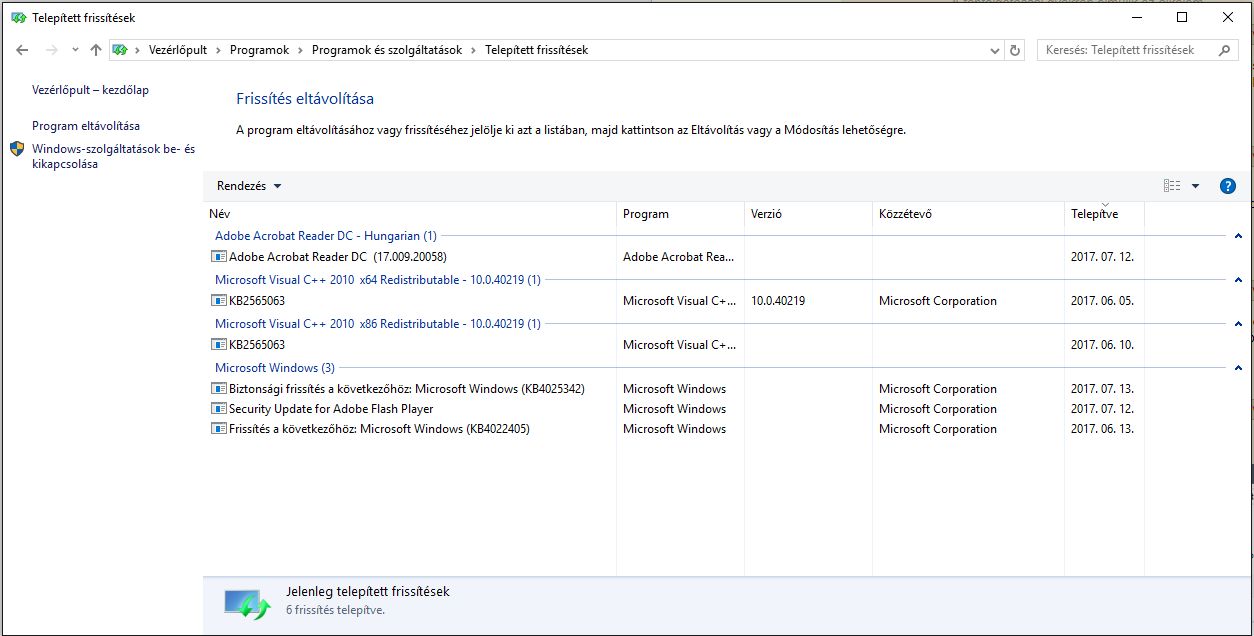Open the recent locations dropdown arrow
Viewport: 1254px width, 636px height.
point(75,50)
